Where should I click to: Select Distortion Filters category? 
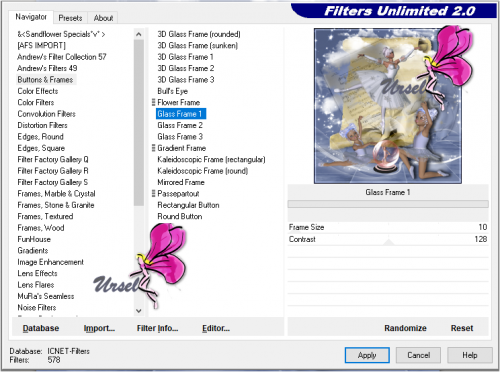42,125
